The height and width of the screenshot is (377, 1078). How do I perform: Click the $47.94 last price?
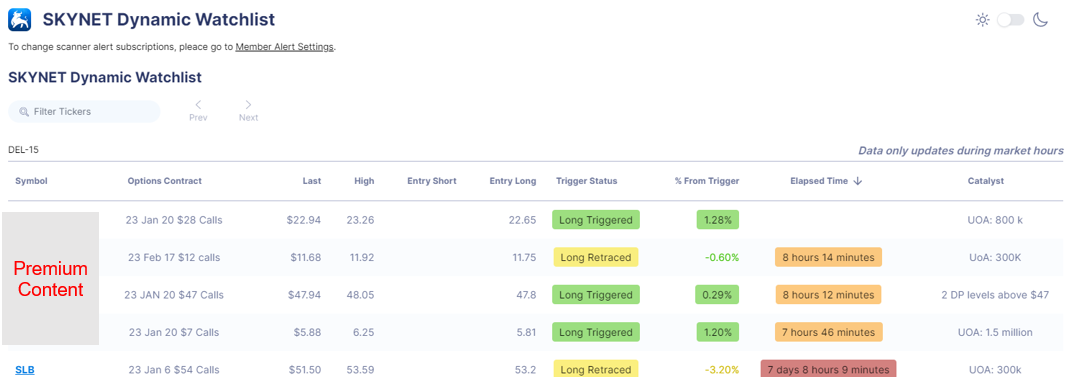click(x=304, y=295)
